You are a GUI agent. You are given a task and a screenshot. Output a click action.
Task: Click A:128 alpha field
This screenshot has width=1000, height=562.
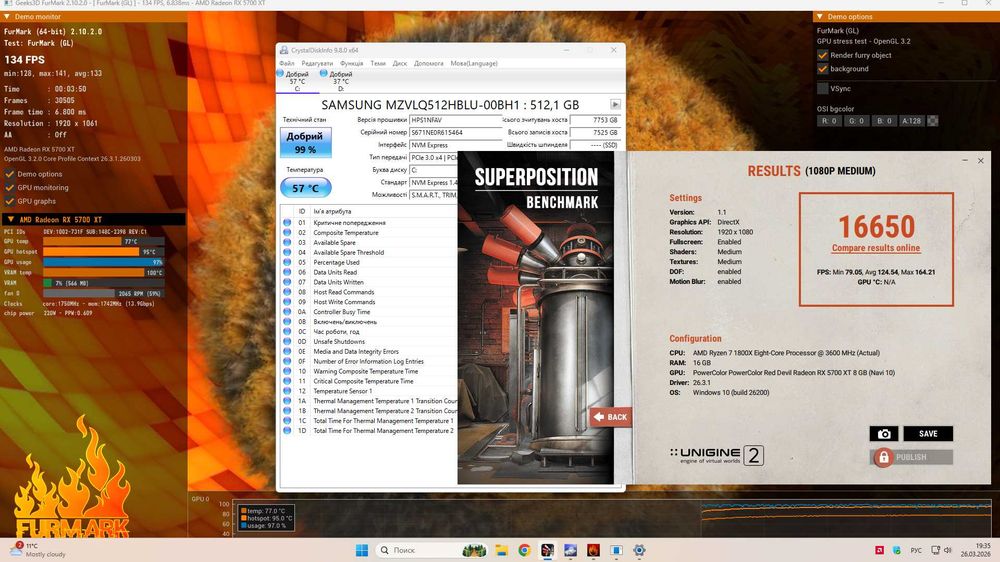pos(911,121)
